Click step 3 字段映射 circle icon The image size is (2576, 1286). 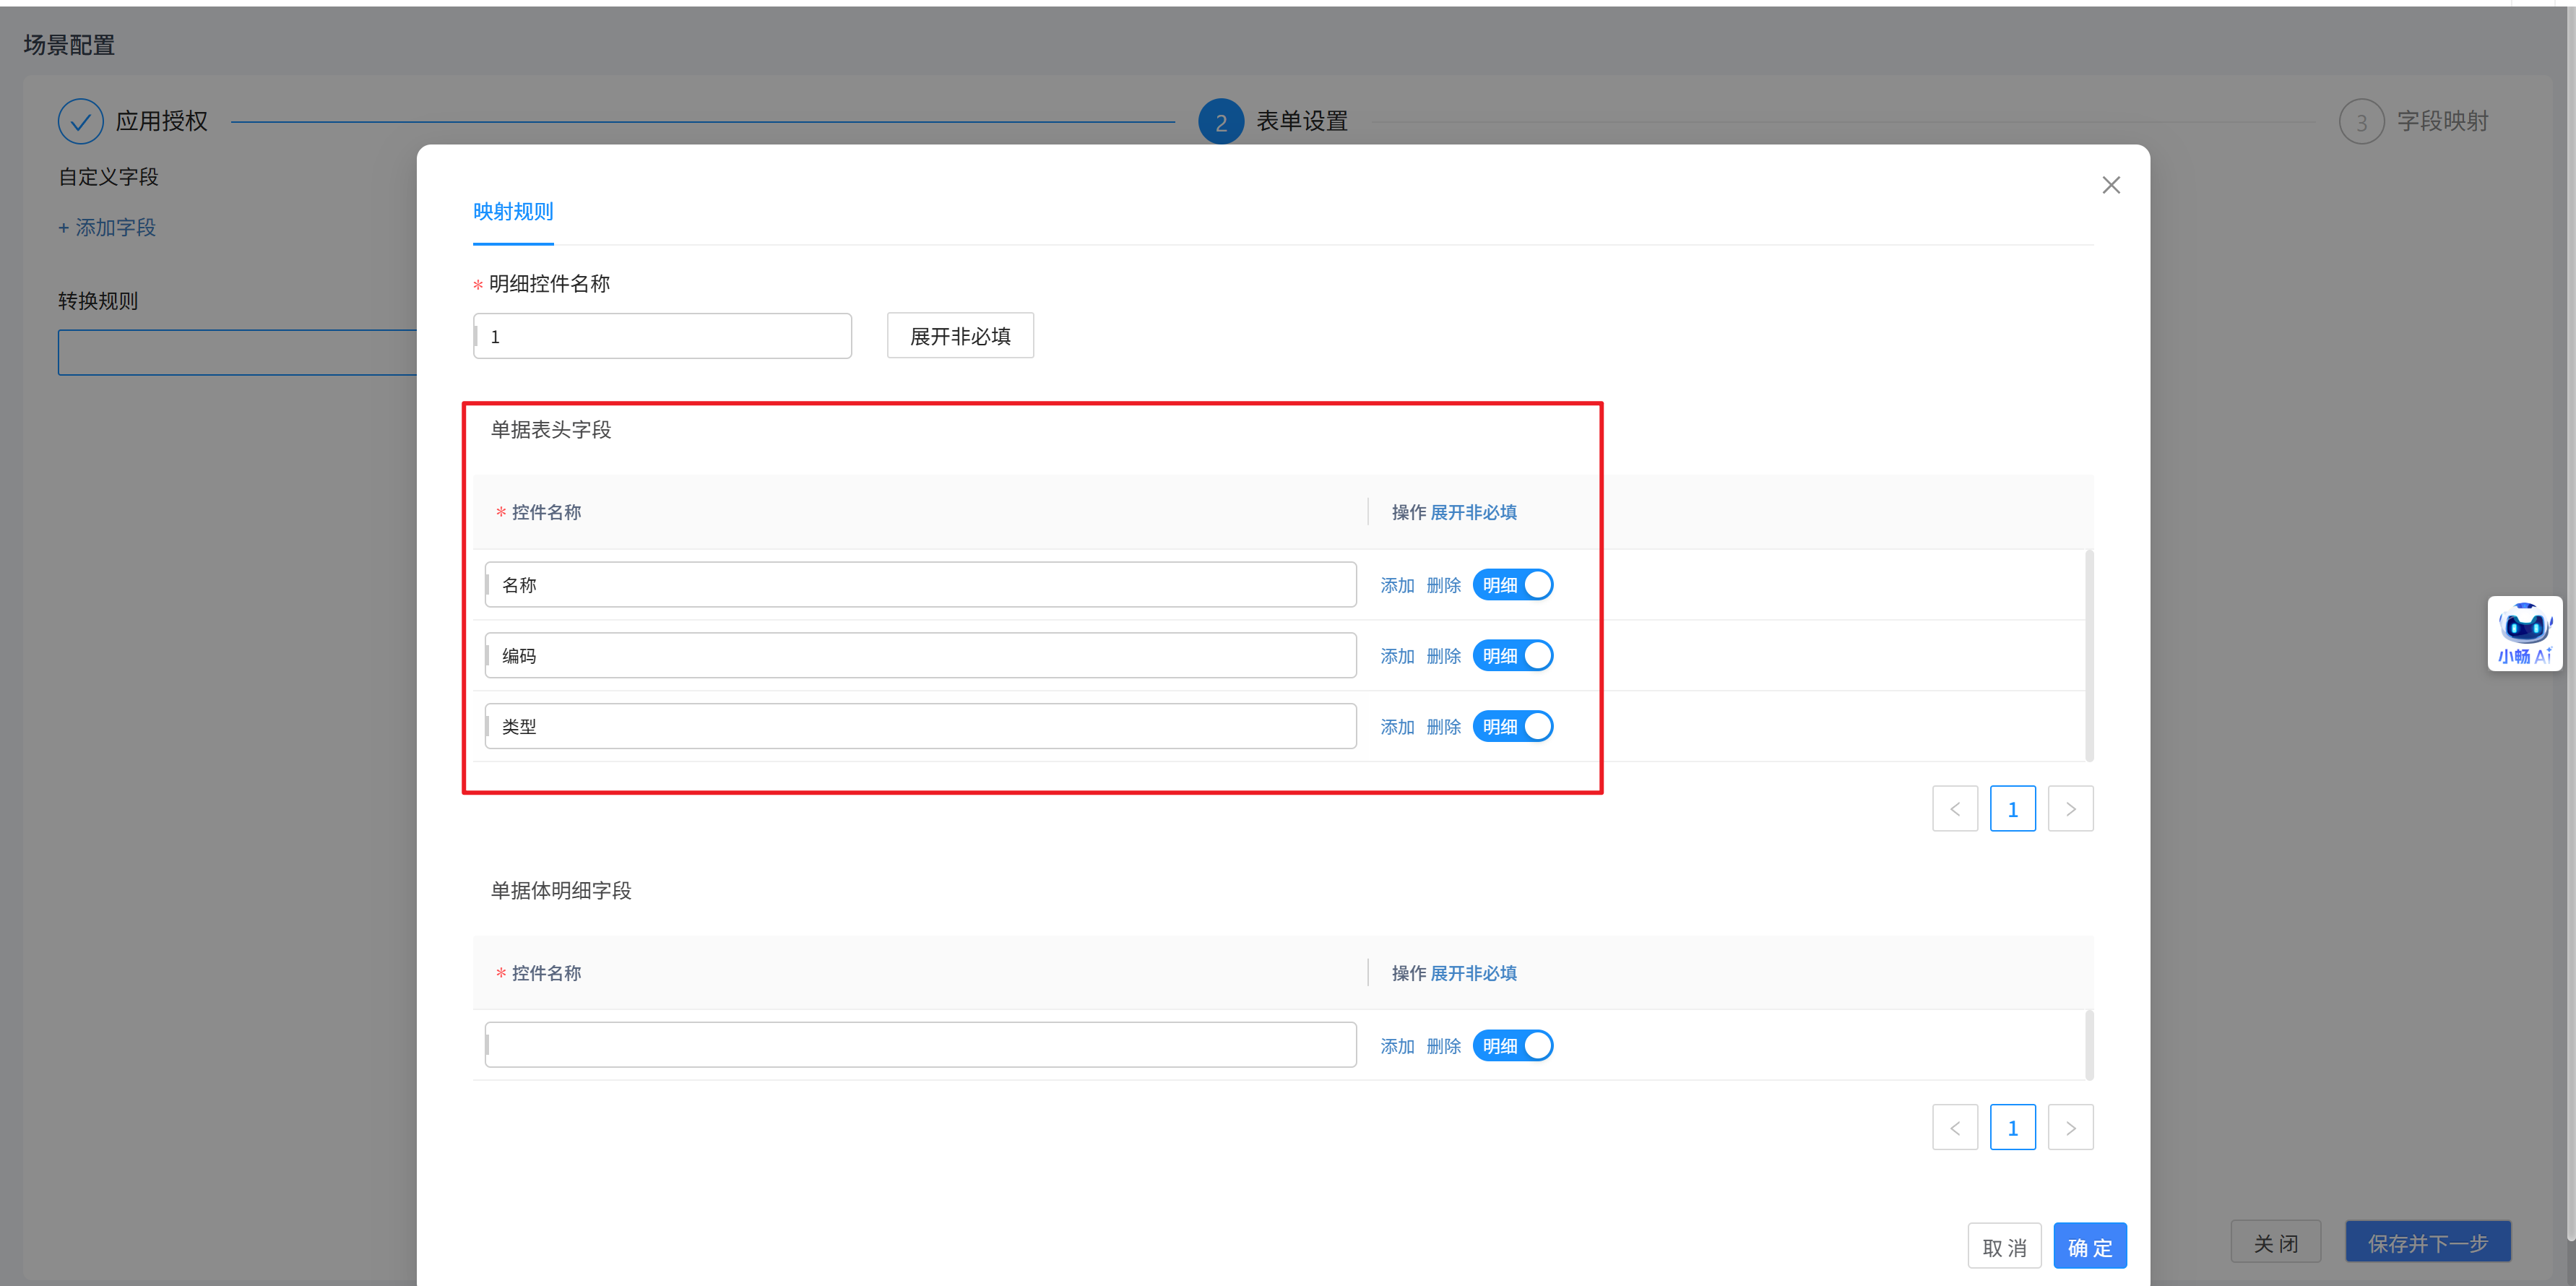pyautogui.click(x=2361, y=122)
